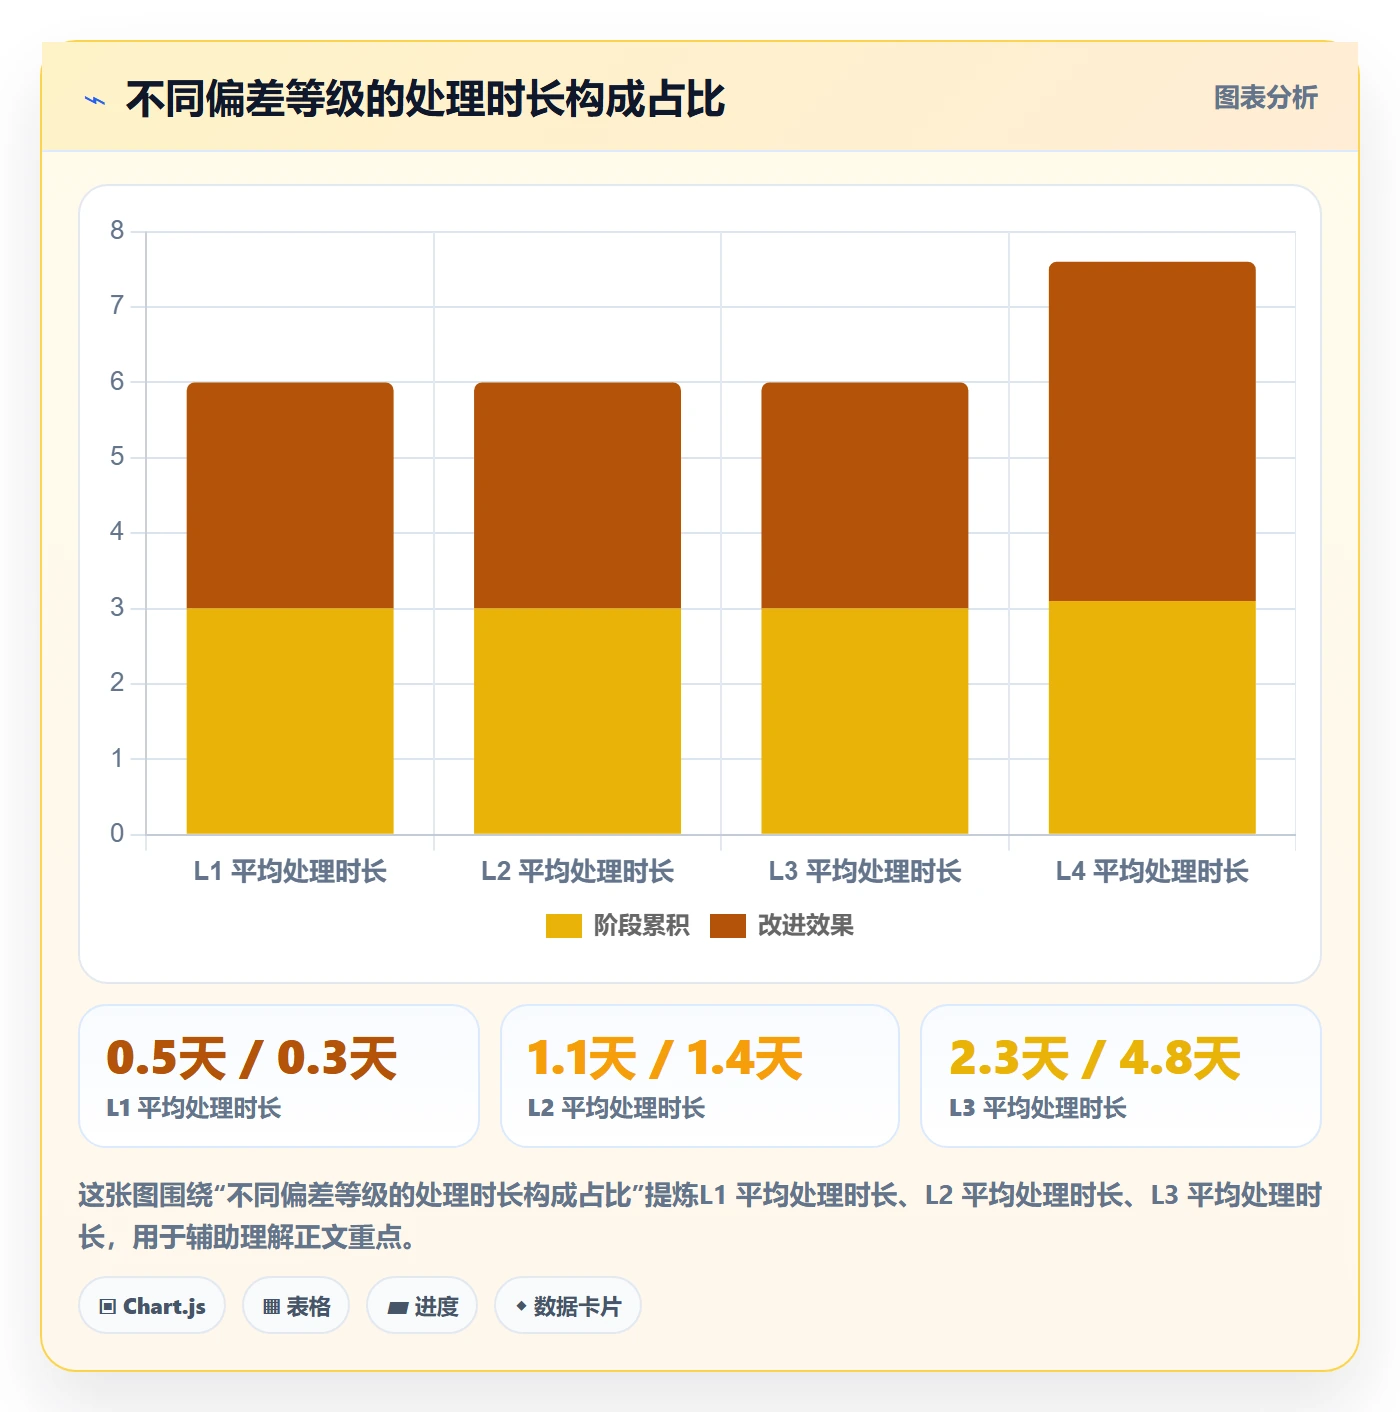The width and height of the screenshot is (1400, 1412).
Task: Click the square icon in Chart.js chip
Action: [x=108, y=1307]
